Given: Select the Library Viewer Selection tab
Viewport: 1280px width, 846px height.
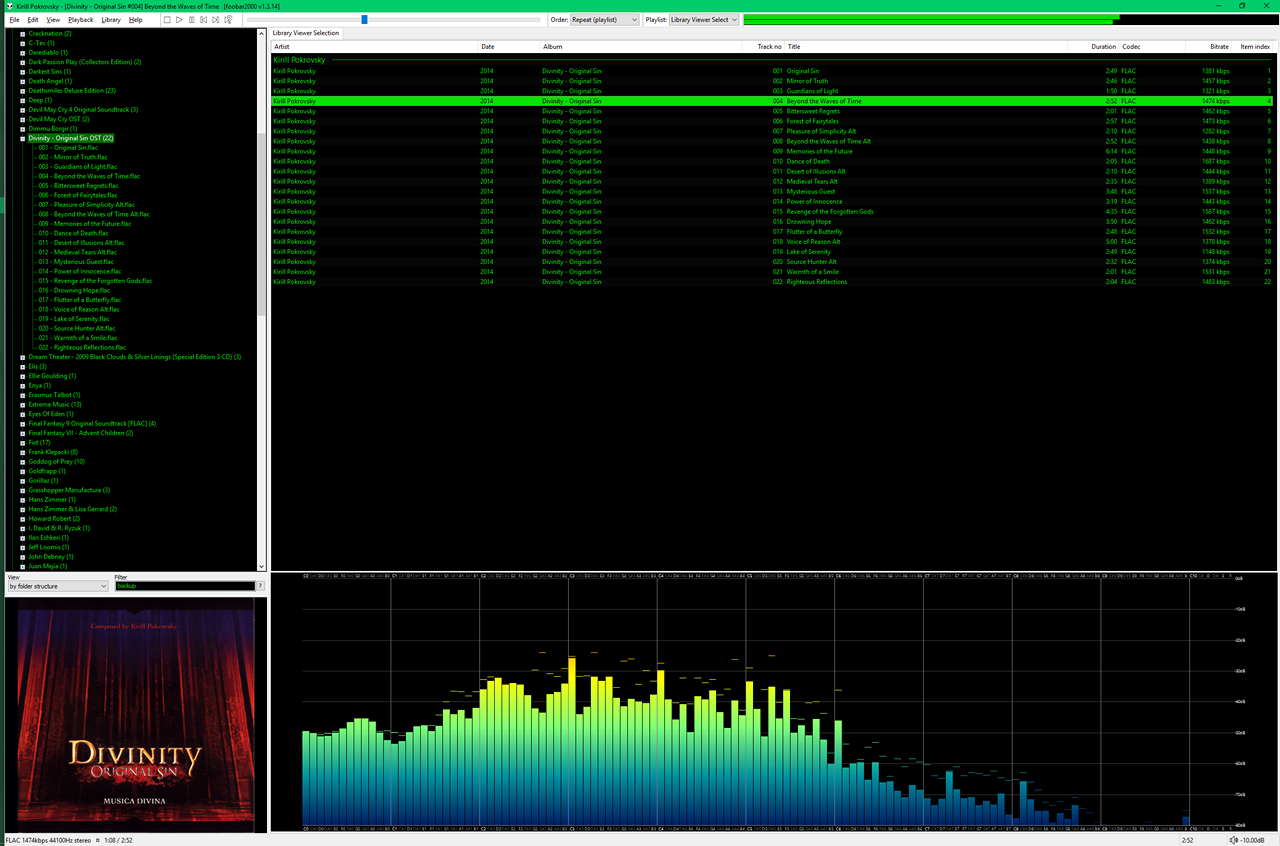Looking at the screenshot, I should [x=307, y=33].
